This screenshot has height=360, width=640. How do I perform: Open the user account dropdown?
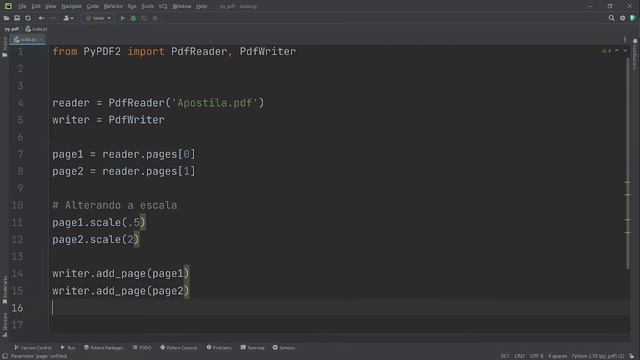(68, 18)
